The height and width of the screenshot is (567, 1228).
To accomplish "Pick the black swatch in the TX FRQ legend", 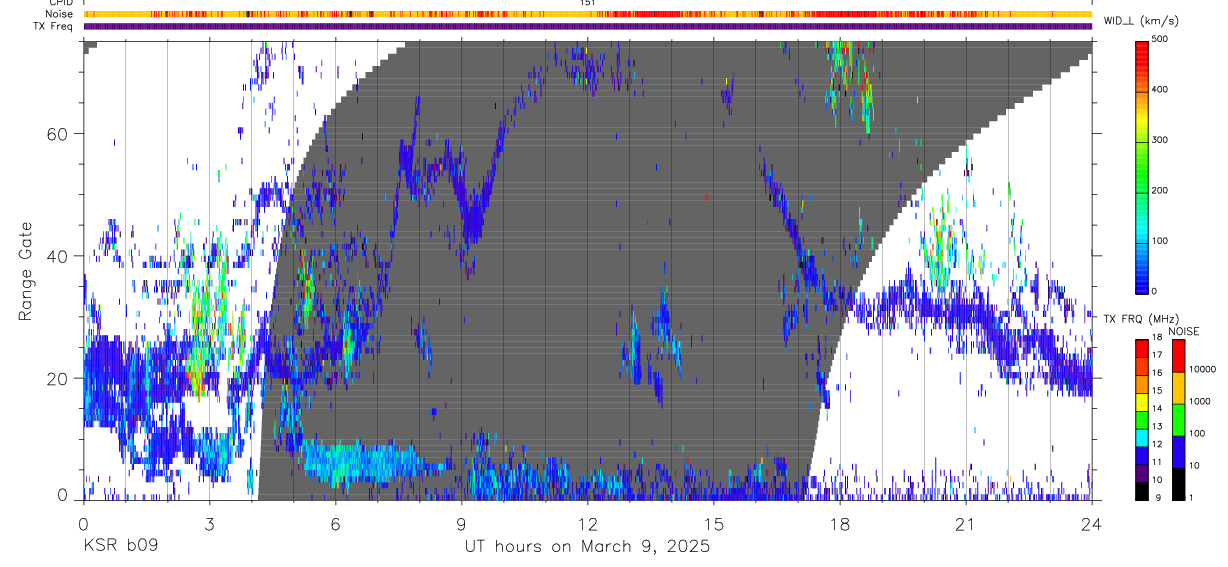I will 1141,490.
